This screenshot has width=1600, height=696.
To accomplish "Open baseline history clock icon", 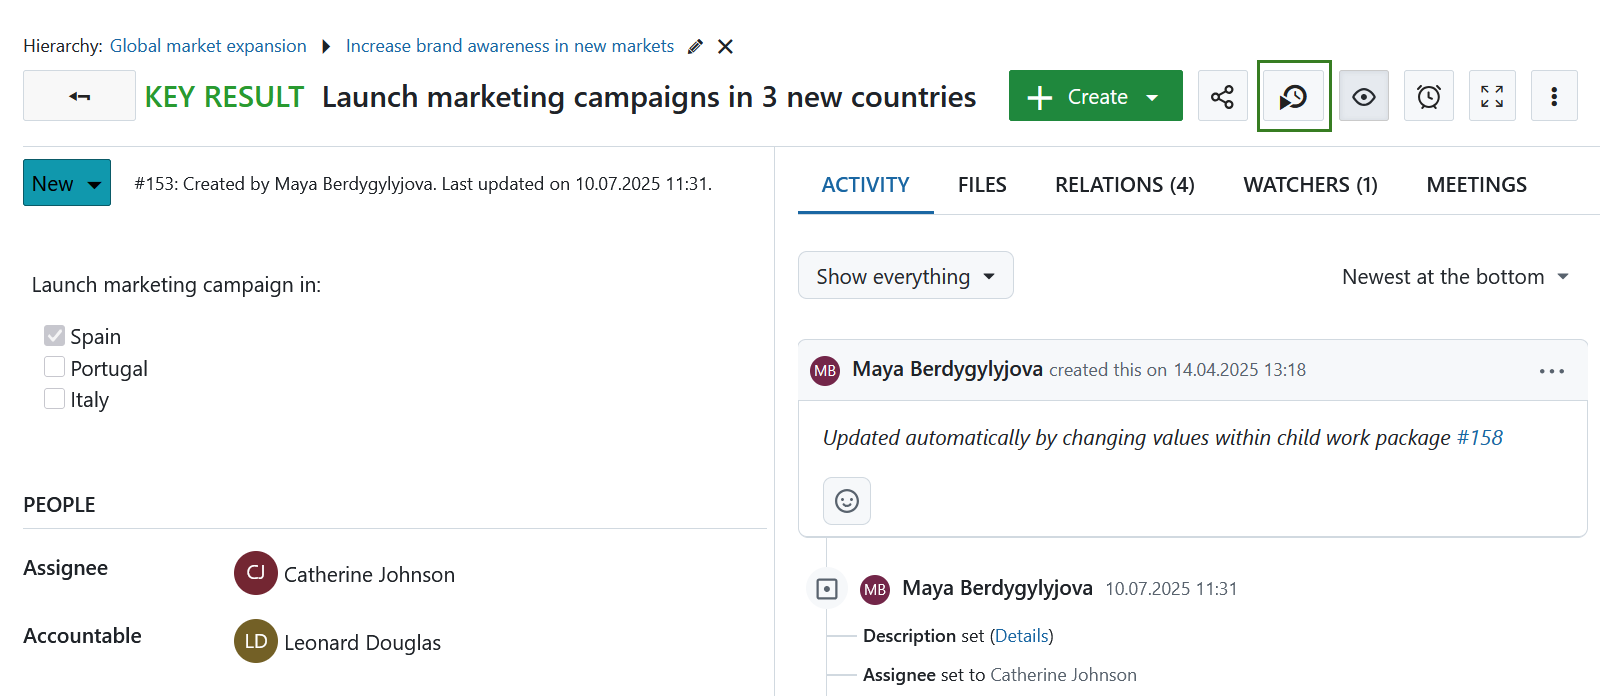I will pyautogui.click(x=1293, y=96).
